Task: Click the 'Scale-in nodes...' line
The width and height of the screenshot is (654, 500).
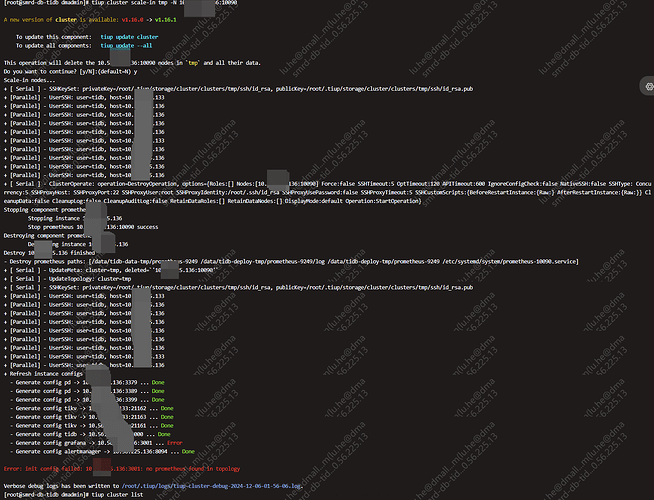Action: point(29,80)
